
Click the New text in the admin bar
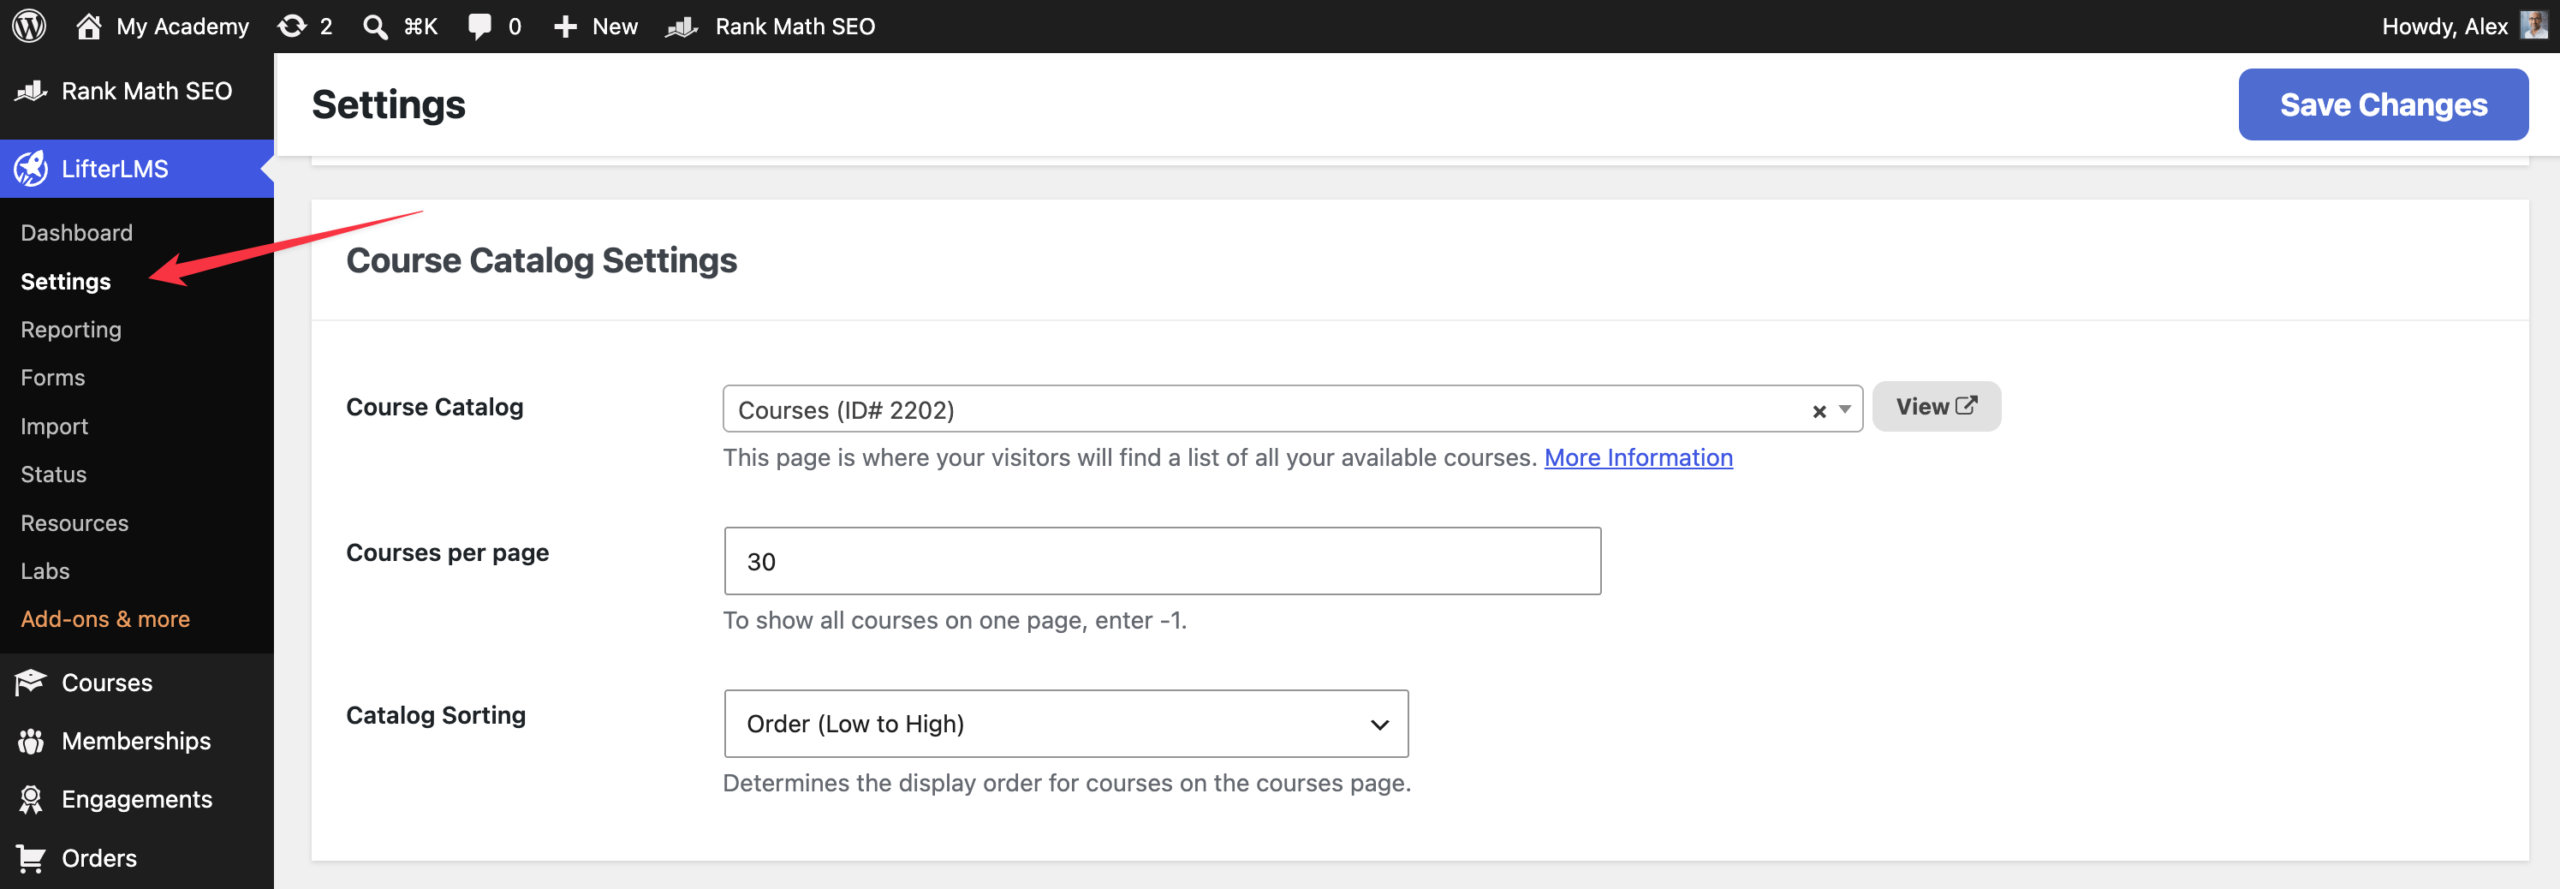coord(615,26)
